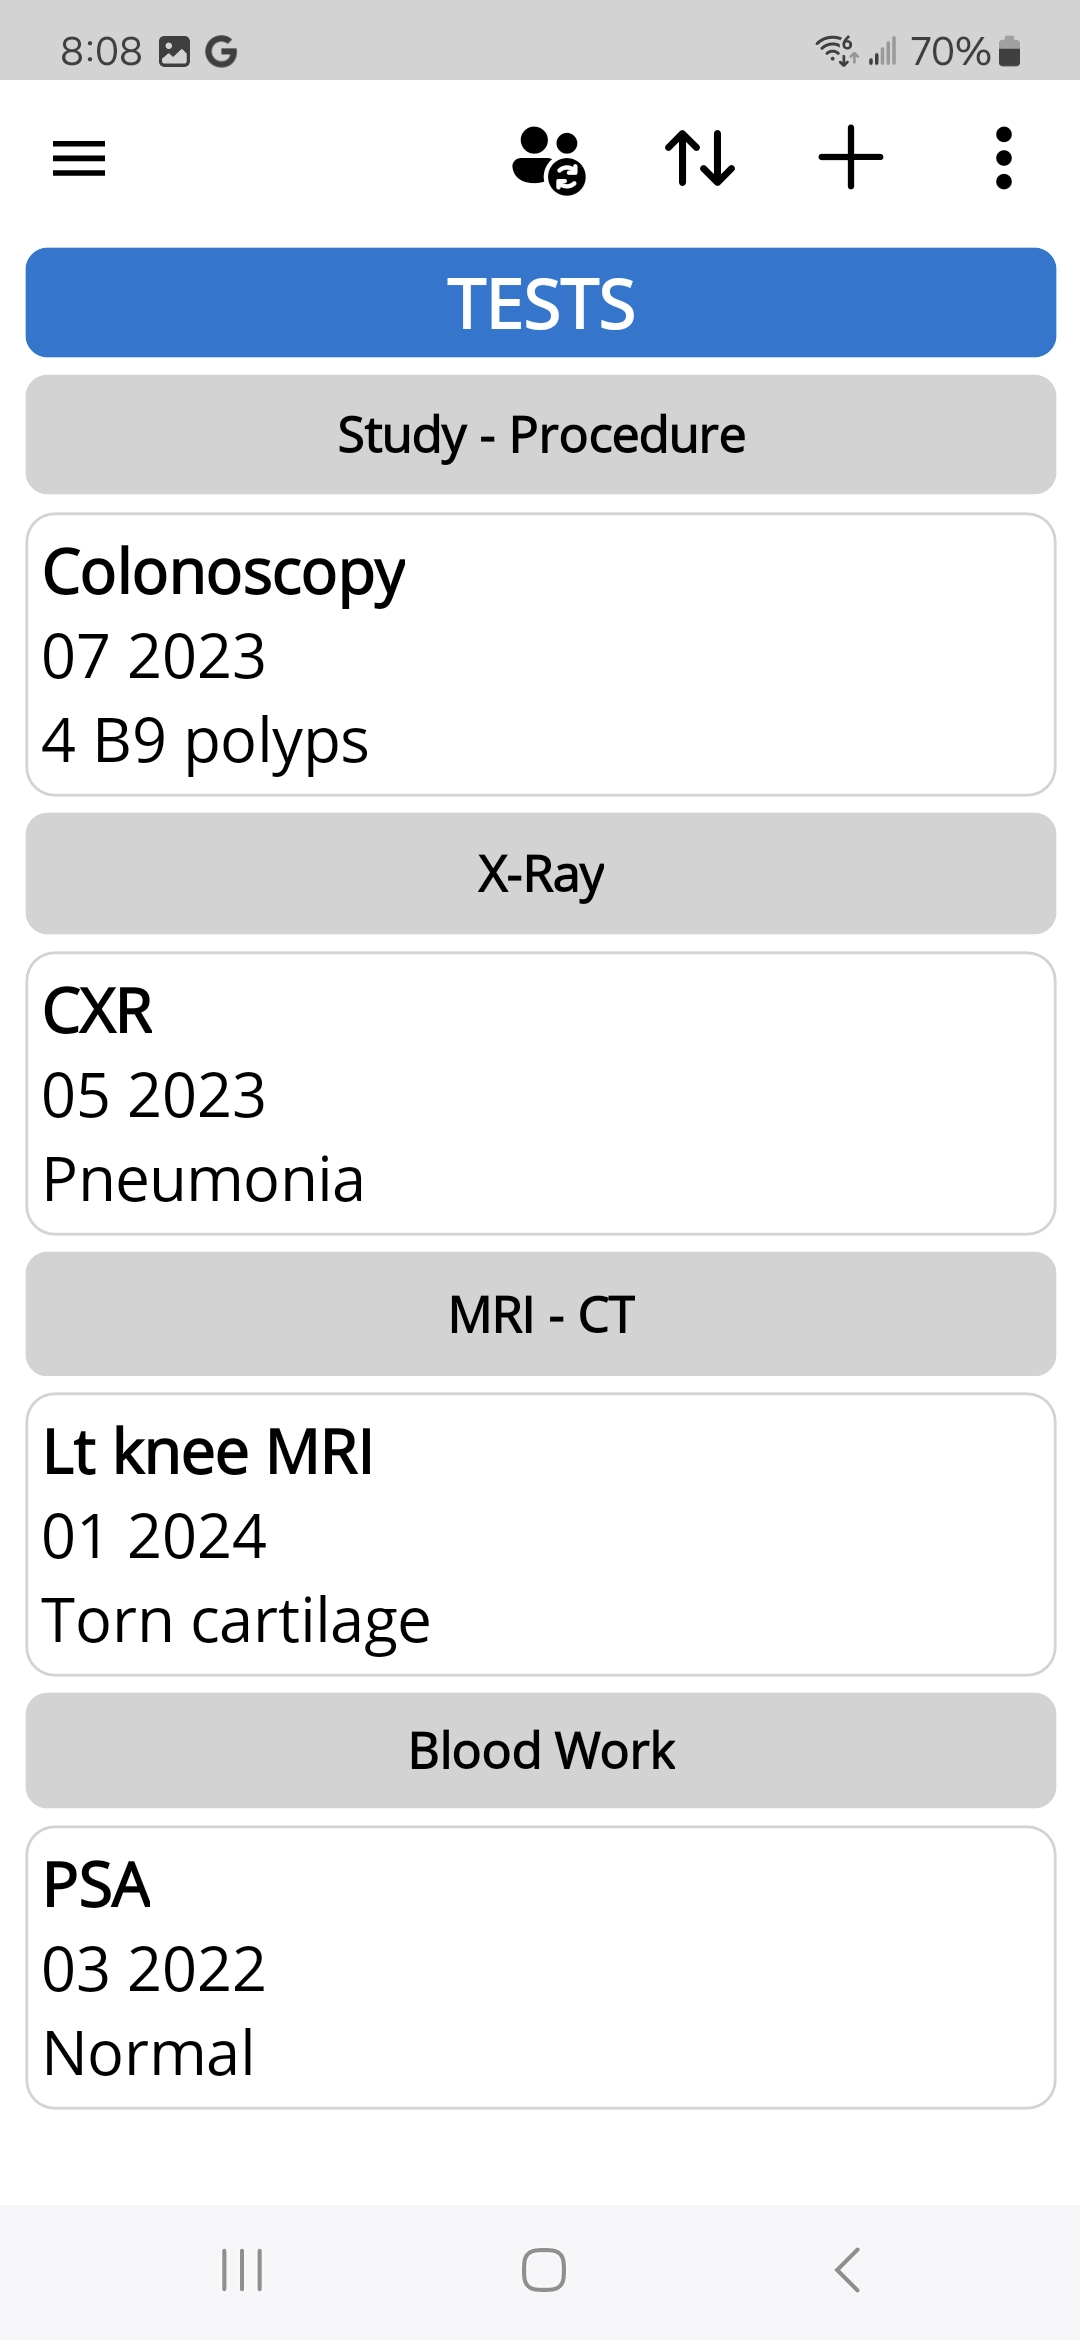Open the Colonoscopy test entry
Screen dimensions: 1080x2340
[540, 655]
